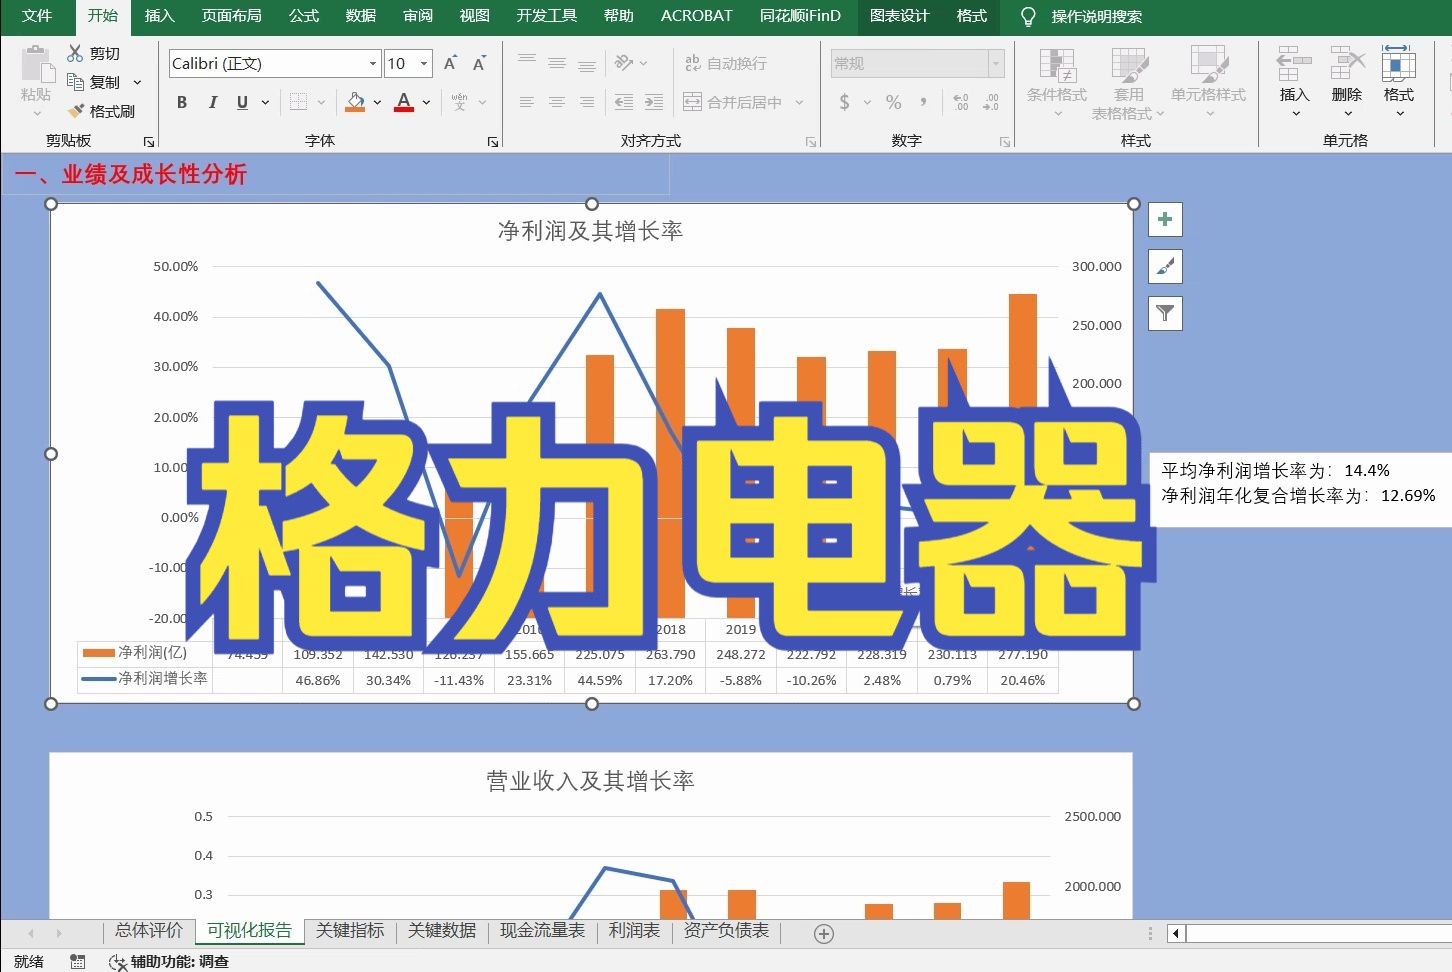
Task: Open fill color dropdown arrow
Action: coord(377,102)
